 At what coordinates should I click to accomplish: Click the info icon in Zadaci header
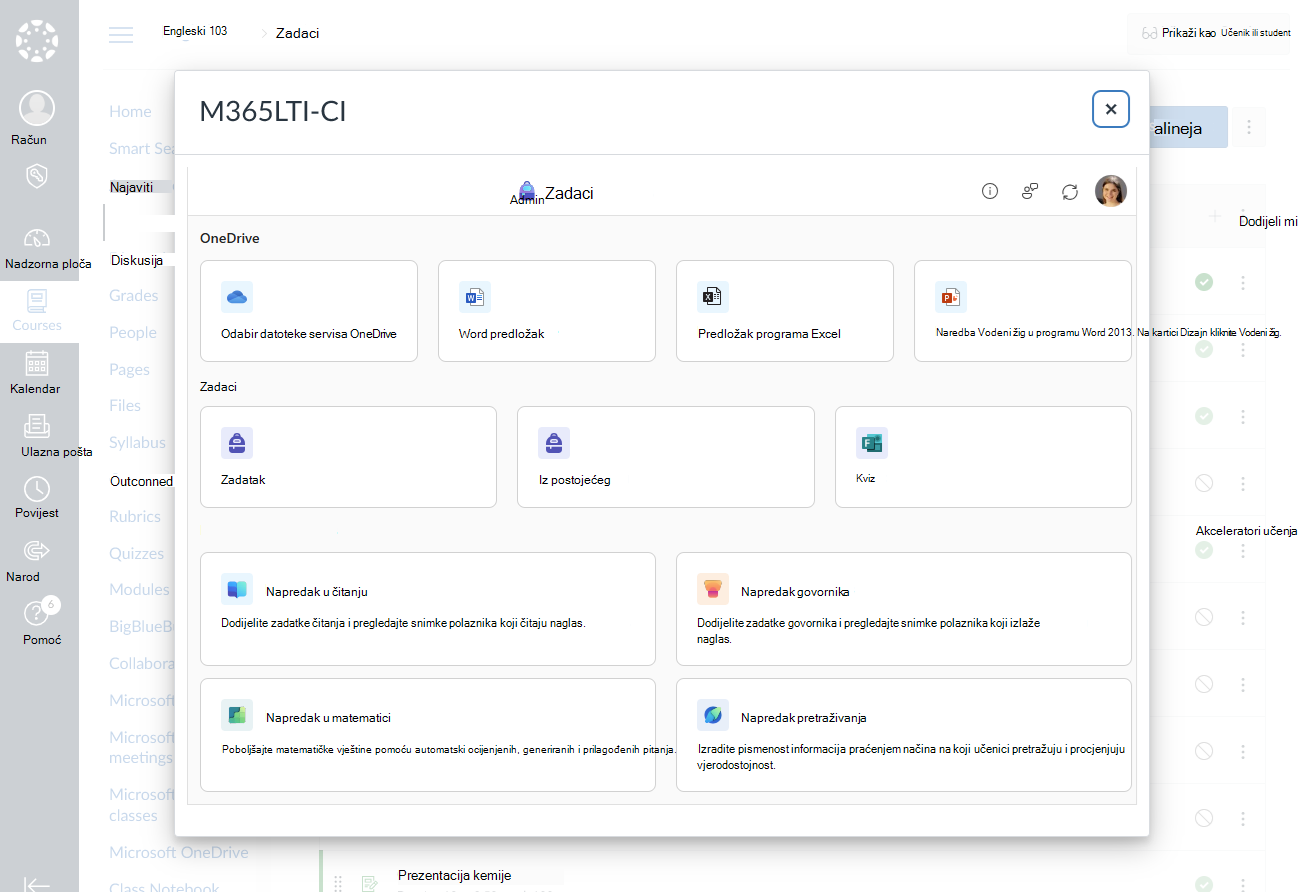click(990, 191)
